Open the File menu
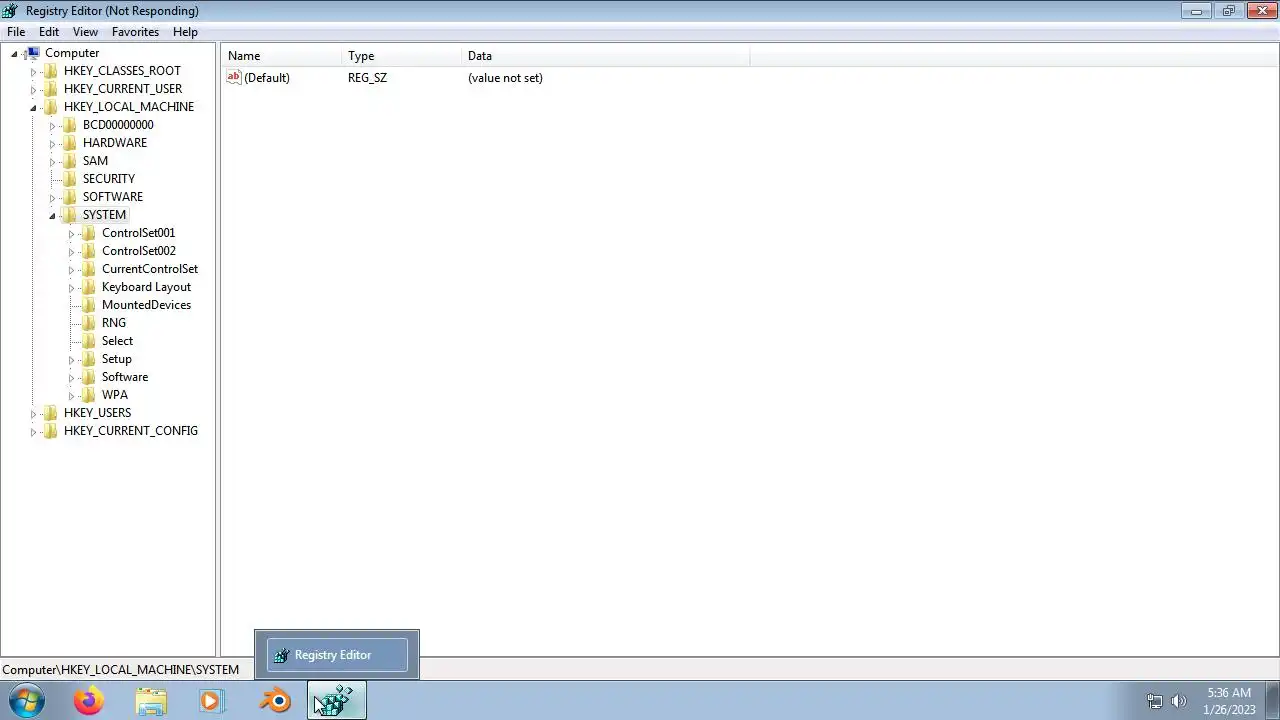The image size is (1280, 720). (x=16, y=32)
